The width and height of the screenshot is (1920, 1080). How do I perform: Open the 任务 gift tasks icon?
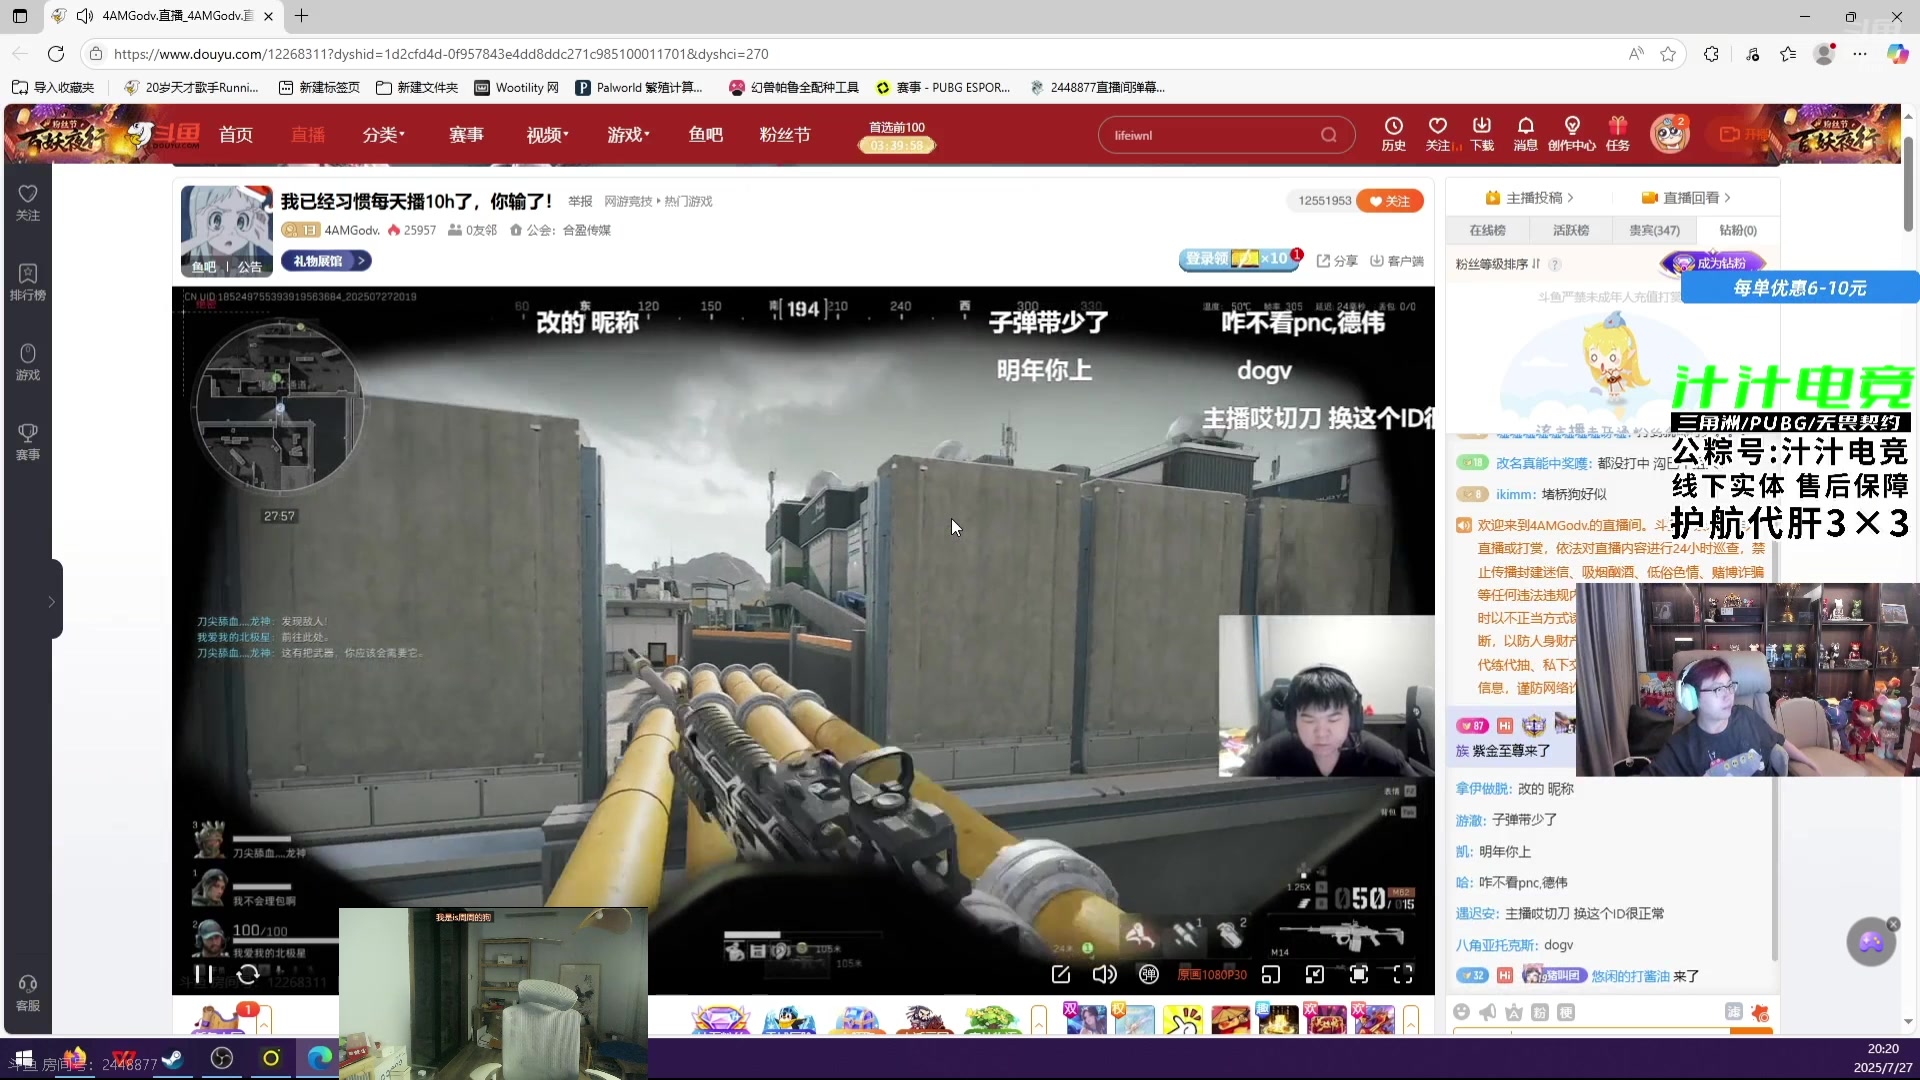pos(1617,134)
